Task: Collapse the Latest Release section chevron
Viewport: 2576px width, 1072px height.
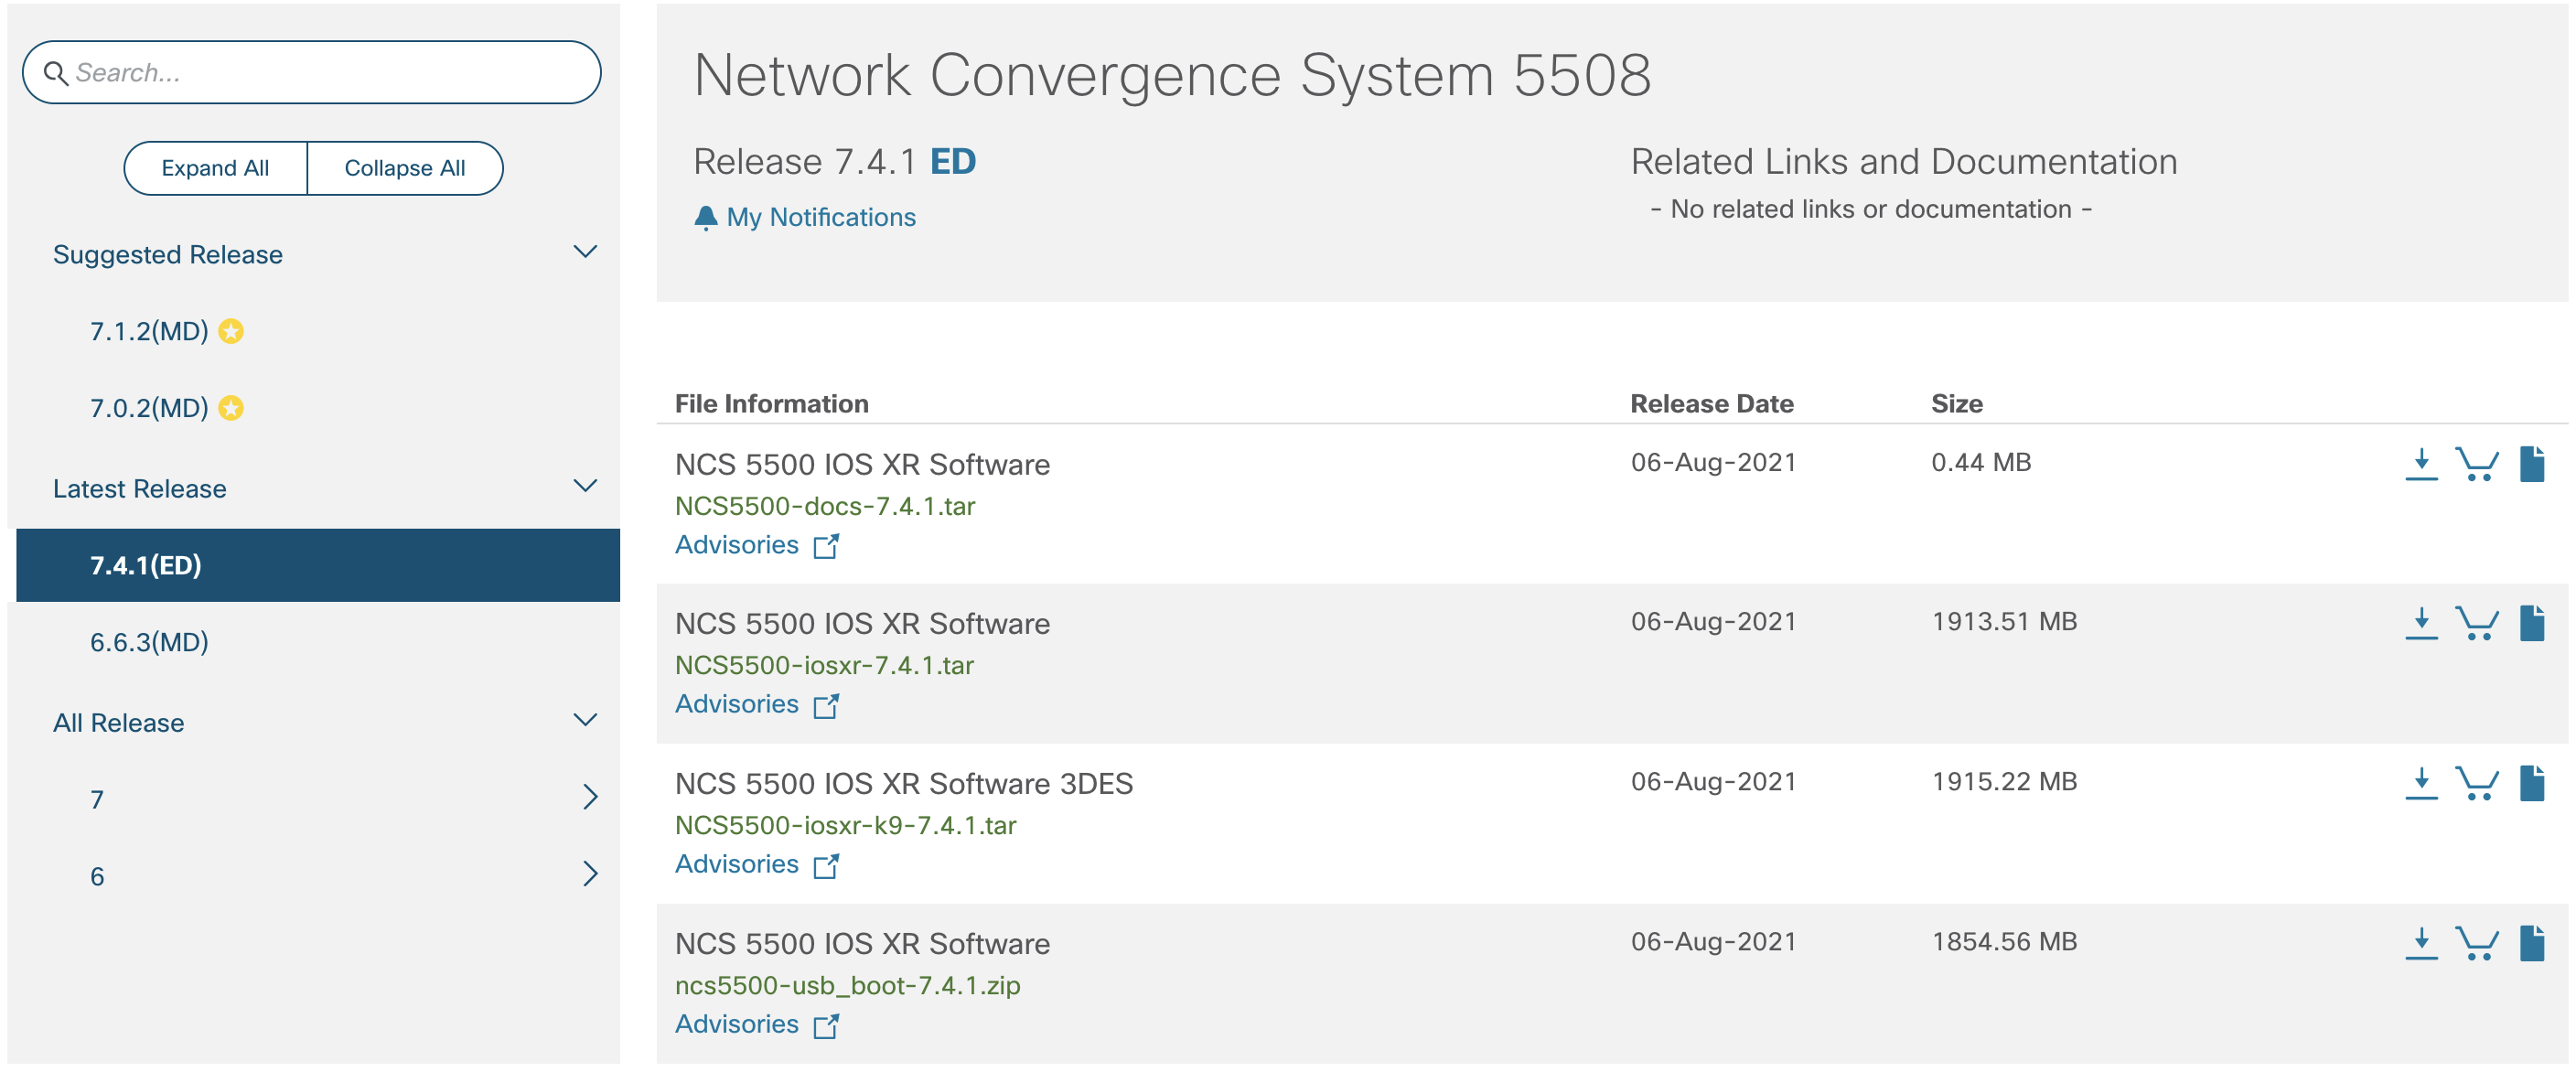Action: pyautogui.click(x=585, y=486)
